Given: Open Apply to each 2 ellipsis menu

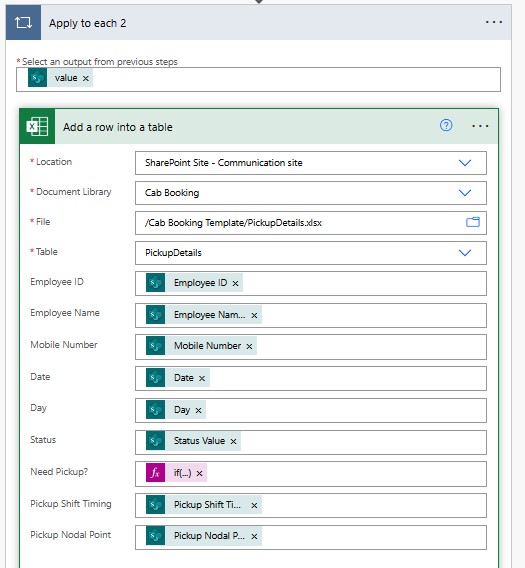Looking at the screenshot, I should coord(494,22).
